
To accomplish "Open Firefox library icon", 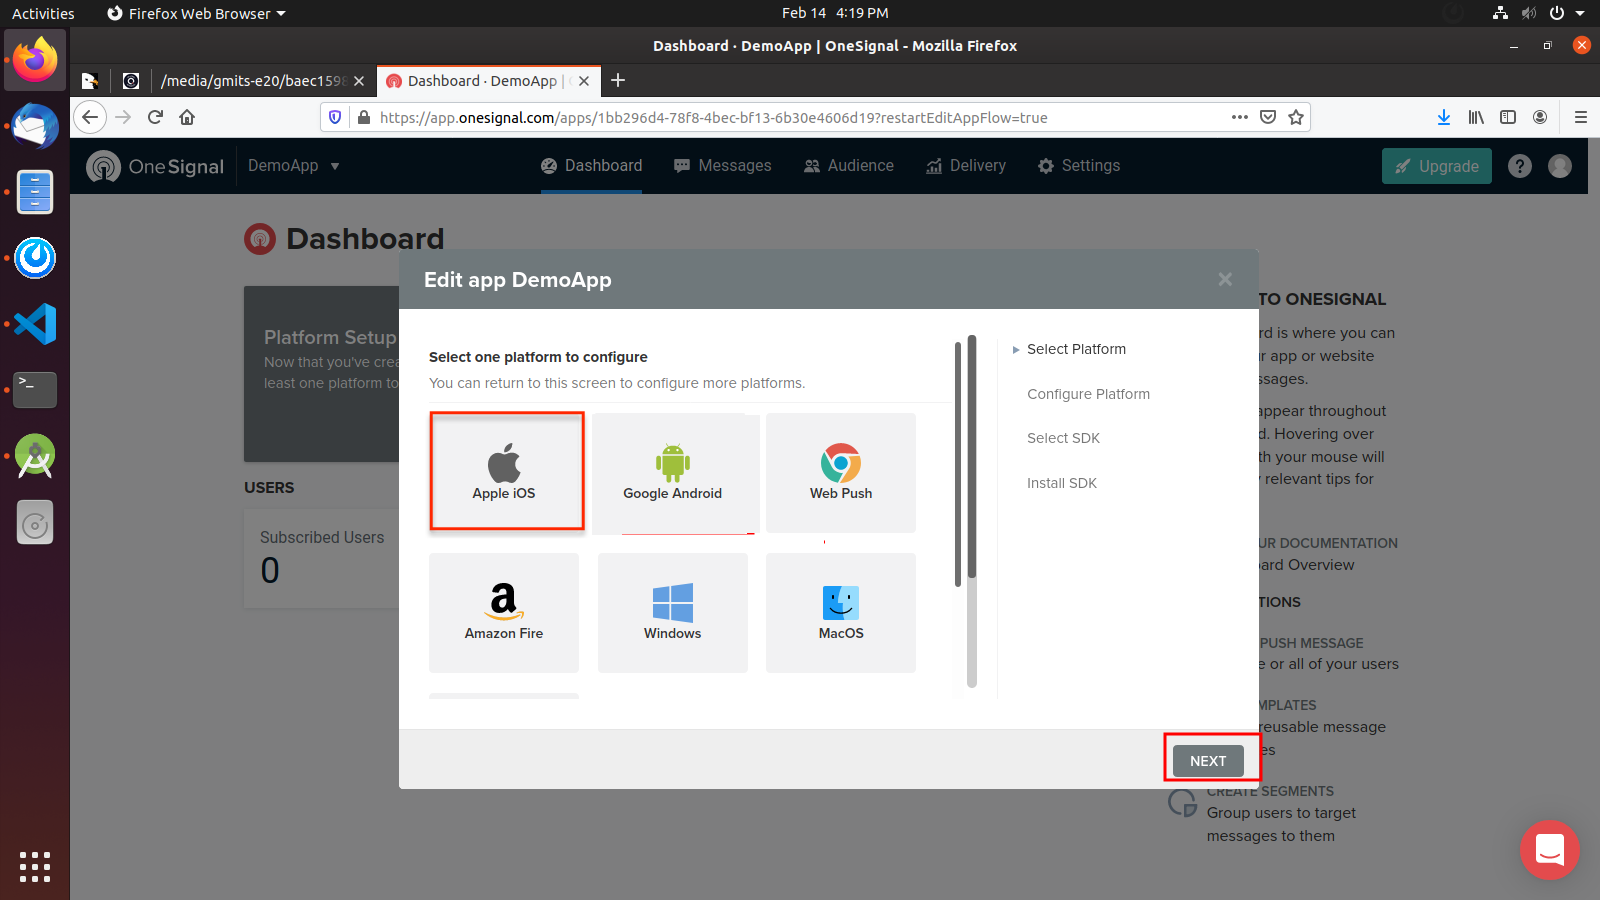I will click(1476, 117).
